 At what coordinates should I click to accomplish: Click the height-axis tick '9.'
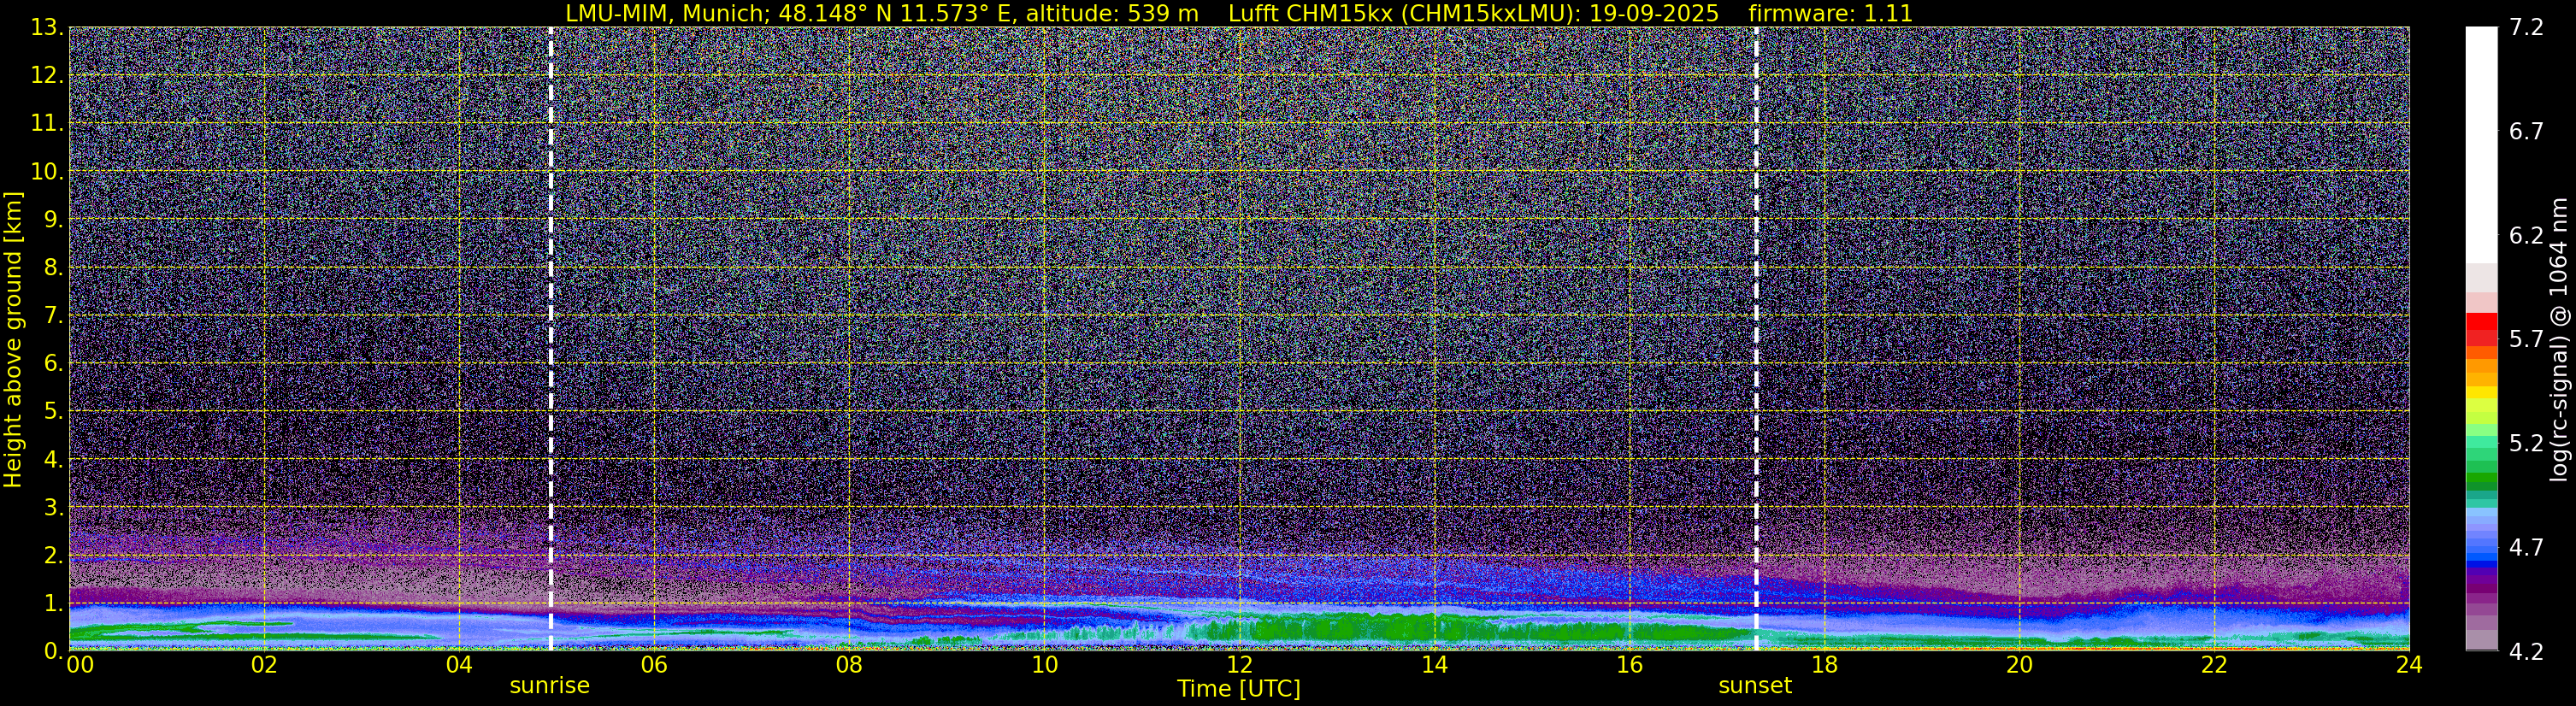pyautogui.click(x=55, y=219)
